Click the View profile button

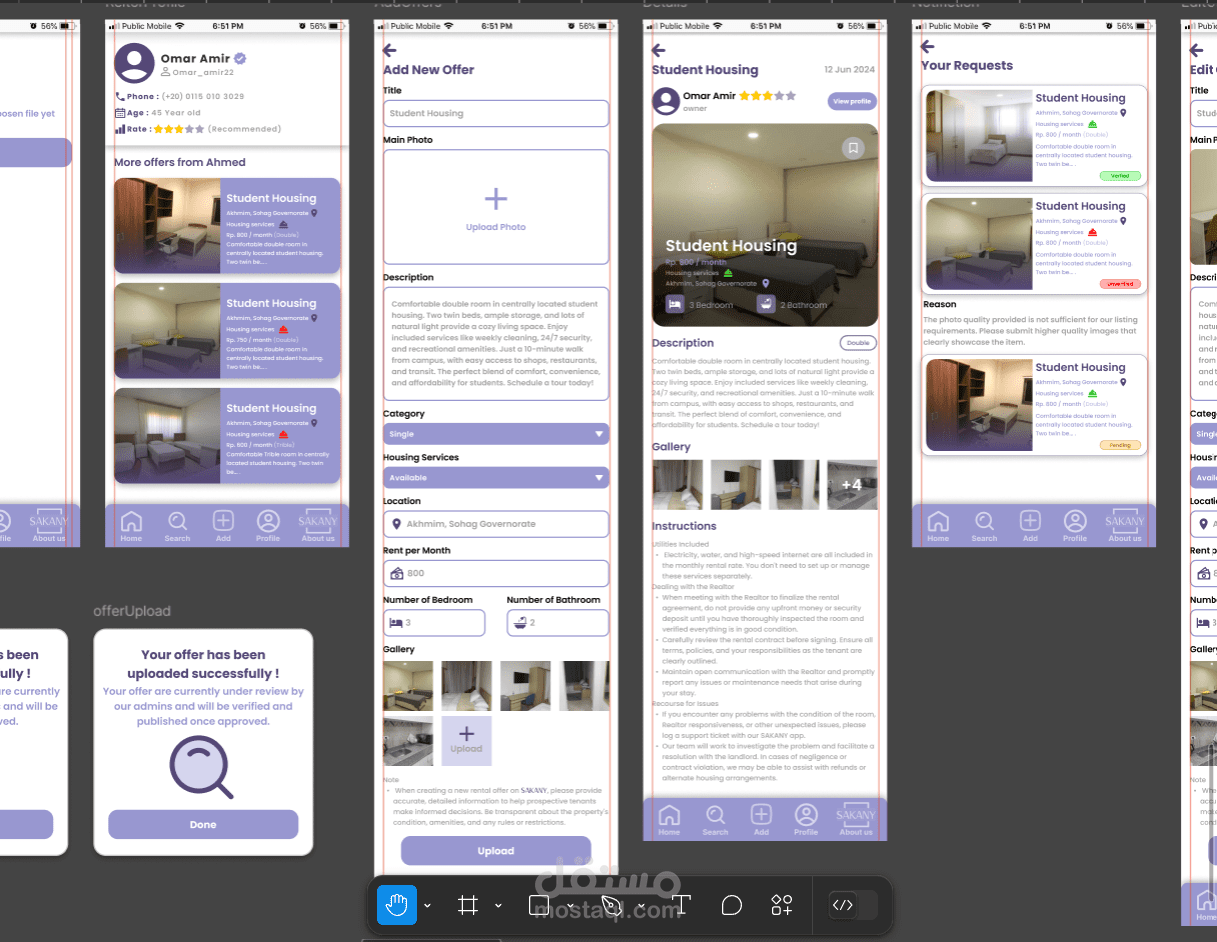852,101
